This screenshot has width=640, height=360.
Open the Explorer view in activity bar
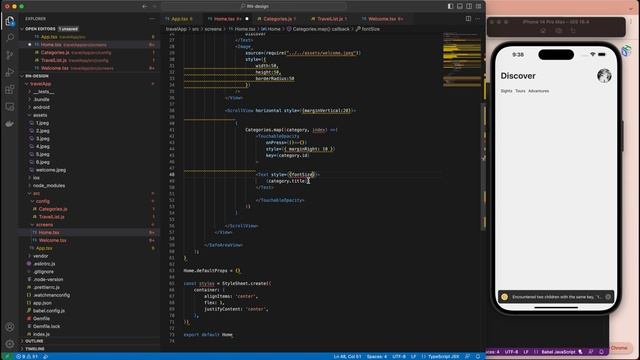tap(10, 21)
